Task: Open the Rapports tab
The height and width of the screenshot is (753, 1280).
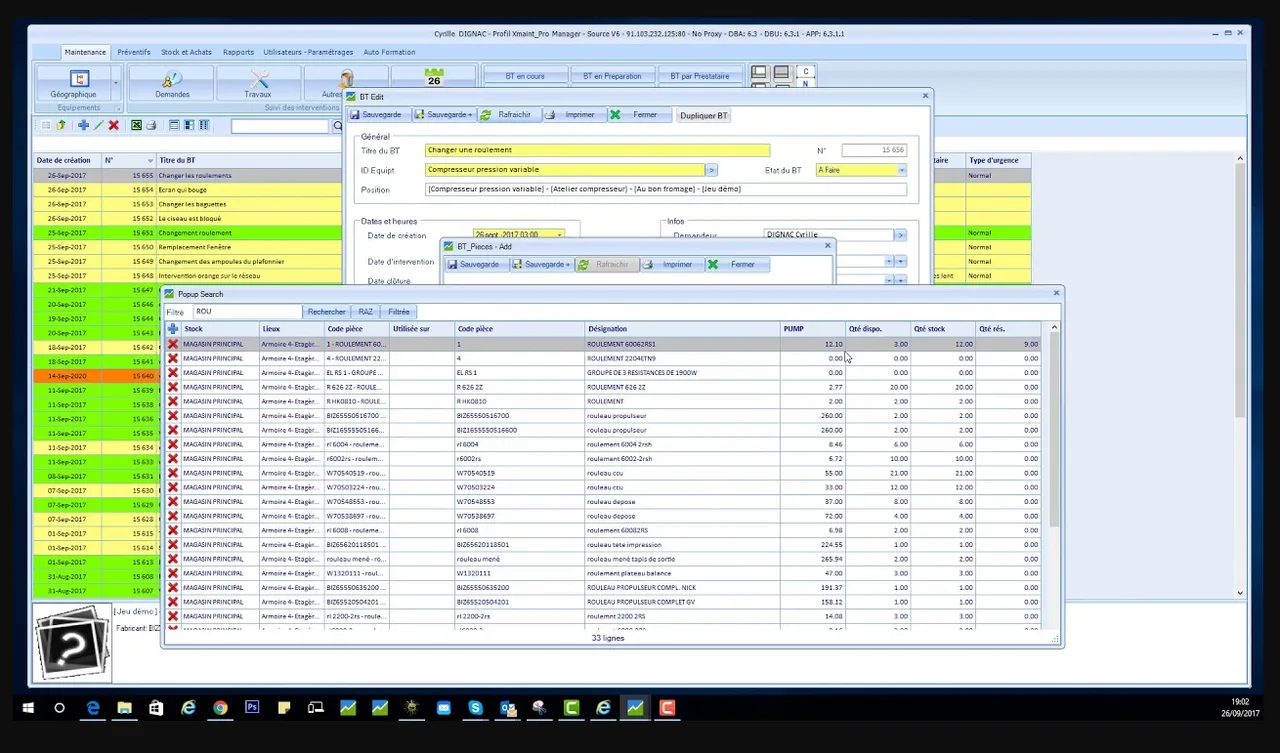Action: pyautogui.click(x=238, y=52)
